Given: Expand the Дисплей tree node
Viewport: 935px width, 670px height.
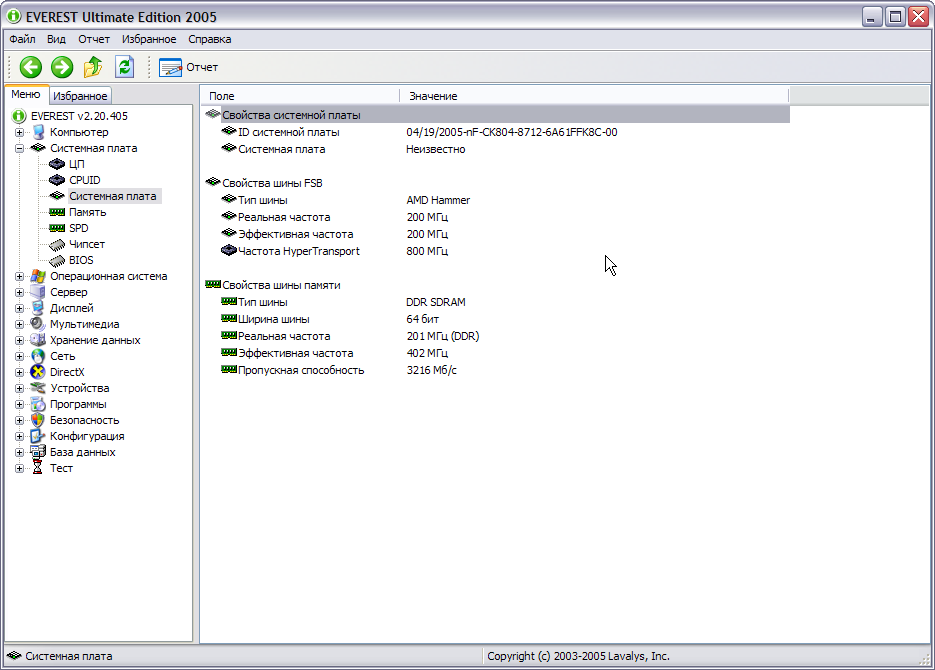Looking at the screenshot, I should tap(20, 309).
